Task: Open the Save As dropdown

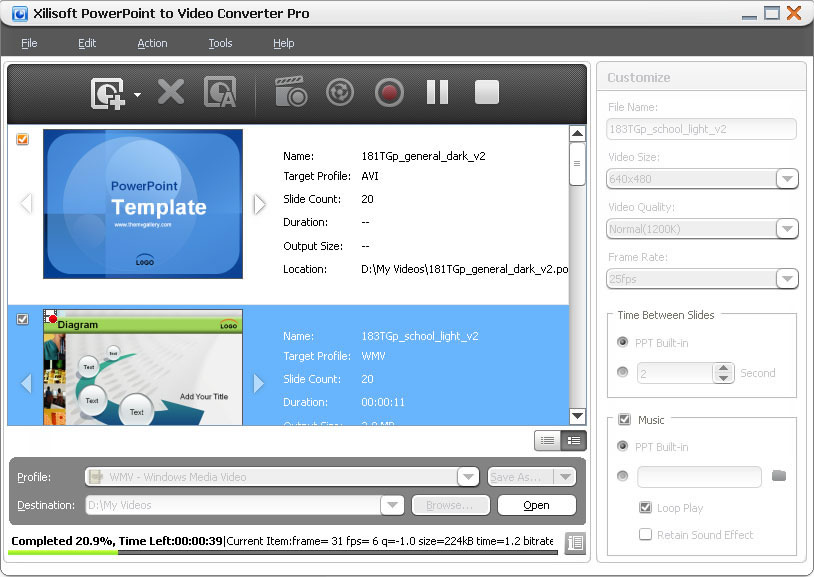Action: tap(563, 477)
